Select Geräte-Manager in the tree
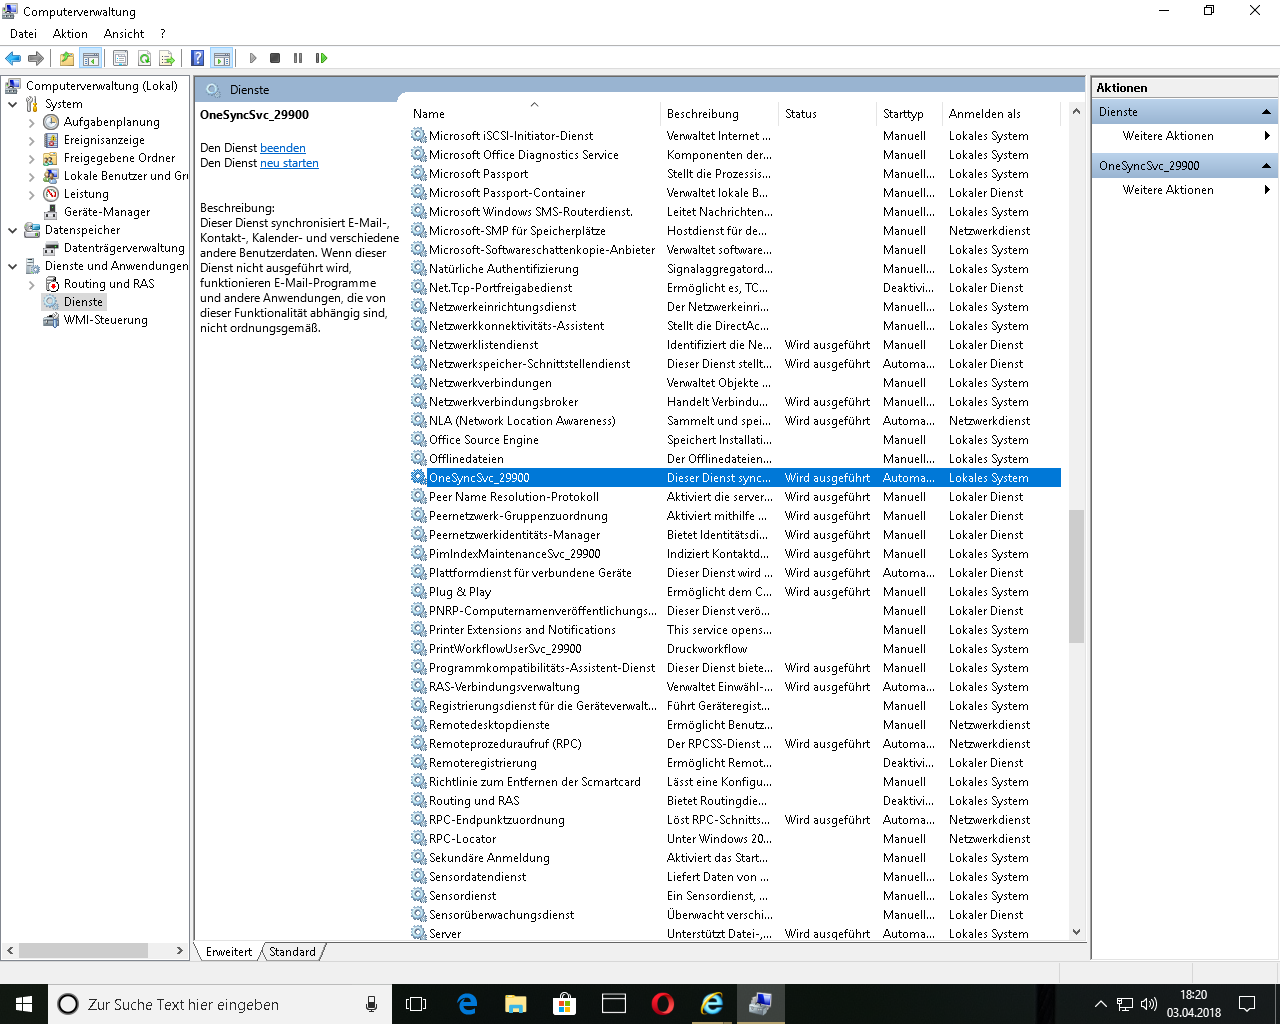Image resolution: width=1280 pixels, height=1024 pixels. (107, 212)
